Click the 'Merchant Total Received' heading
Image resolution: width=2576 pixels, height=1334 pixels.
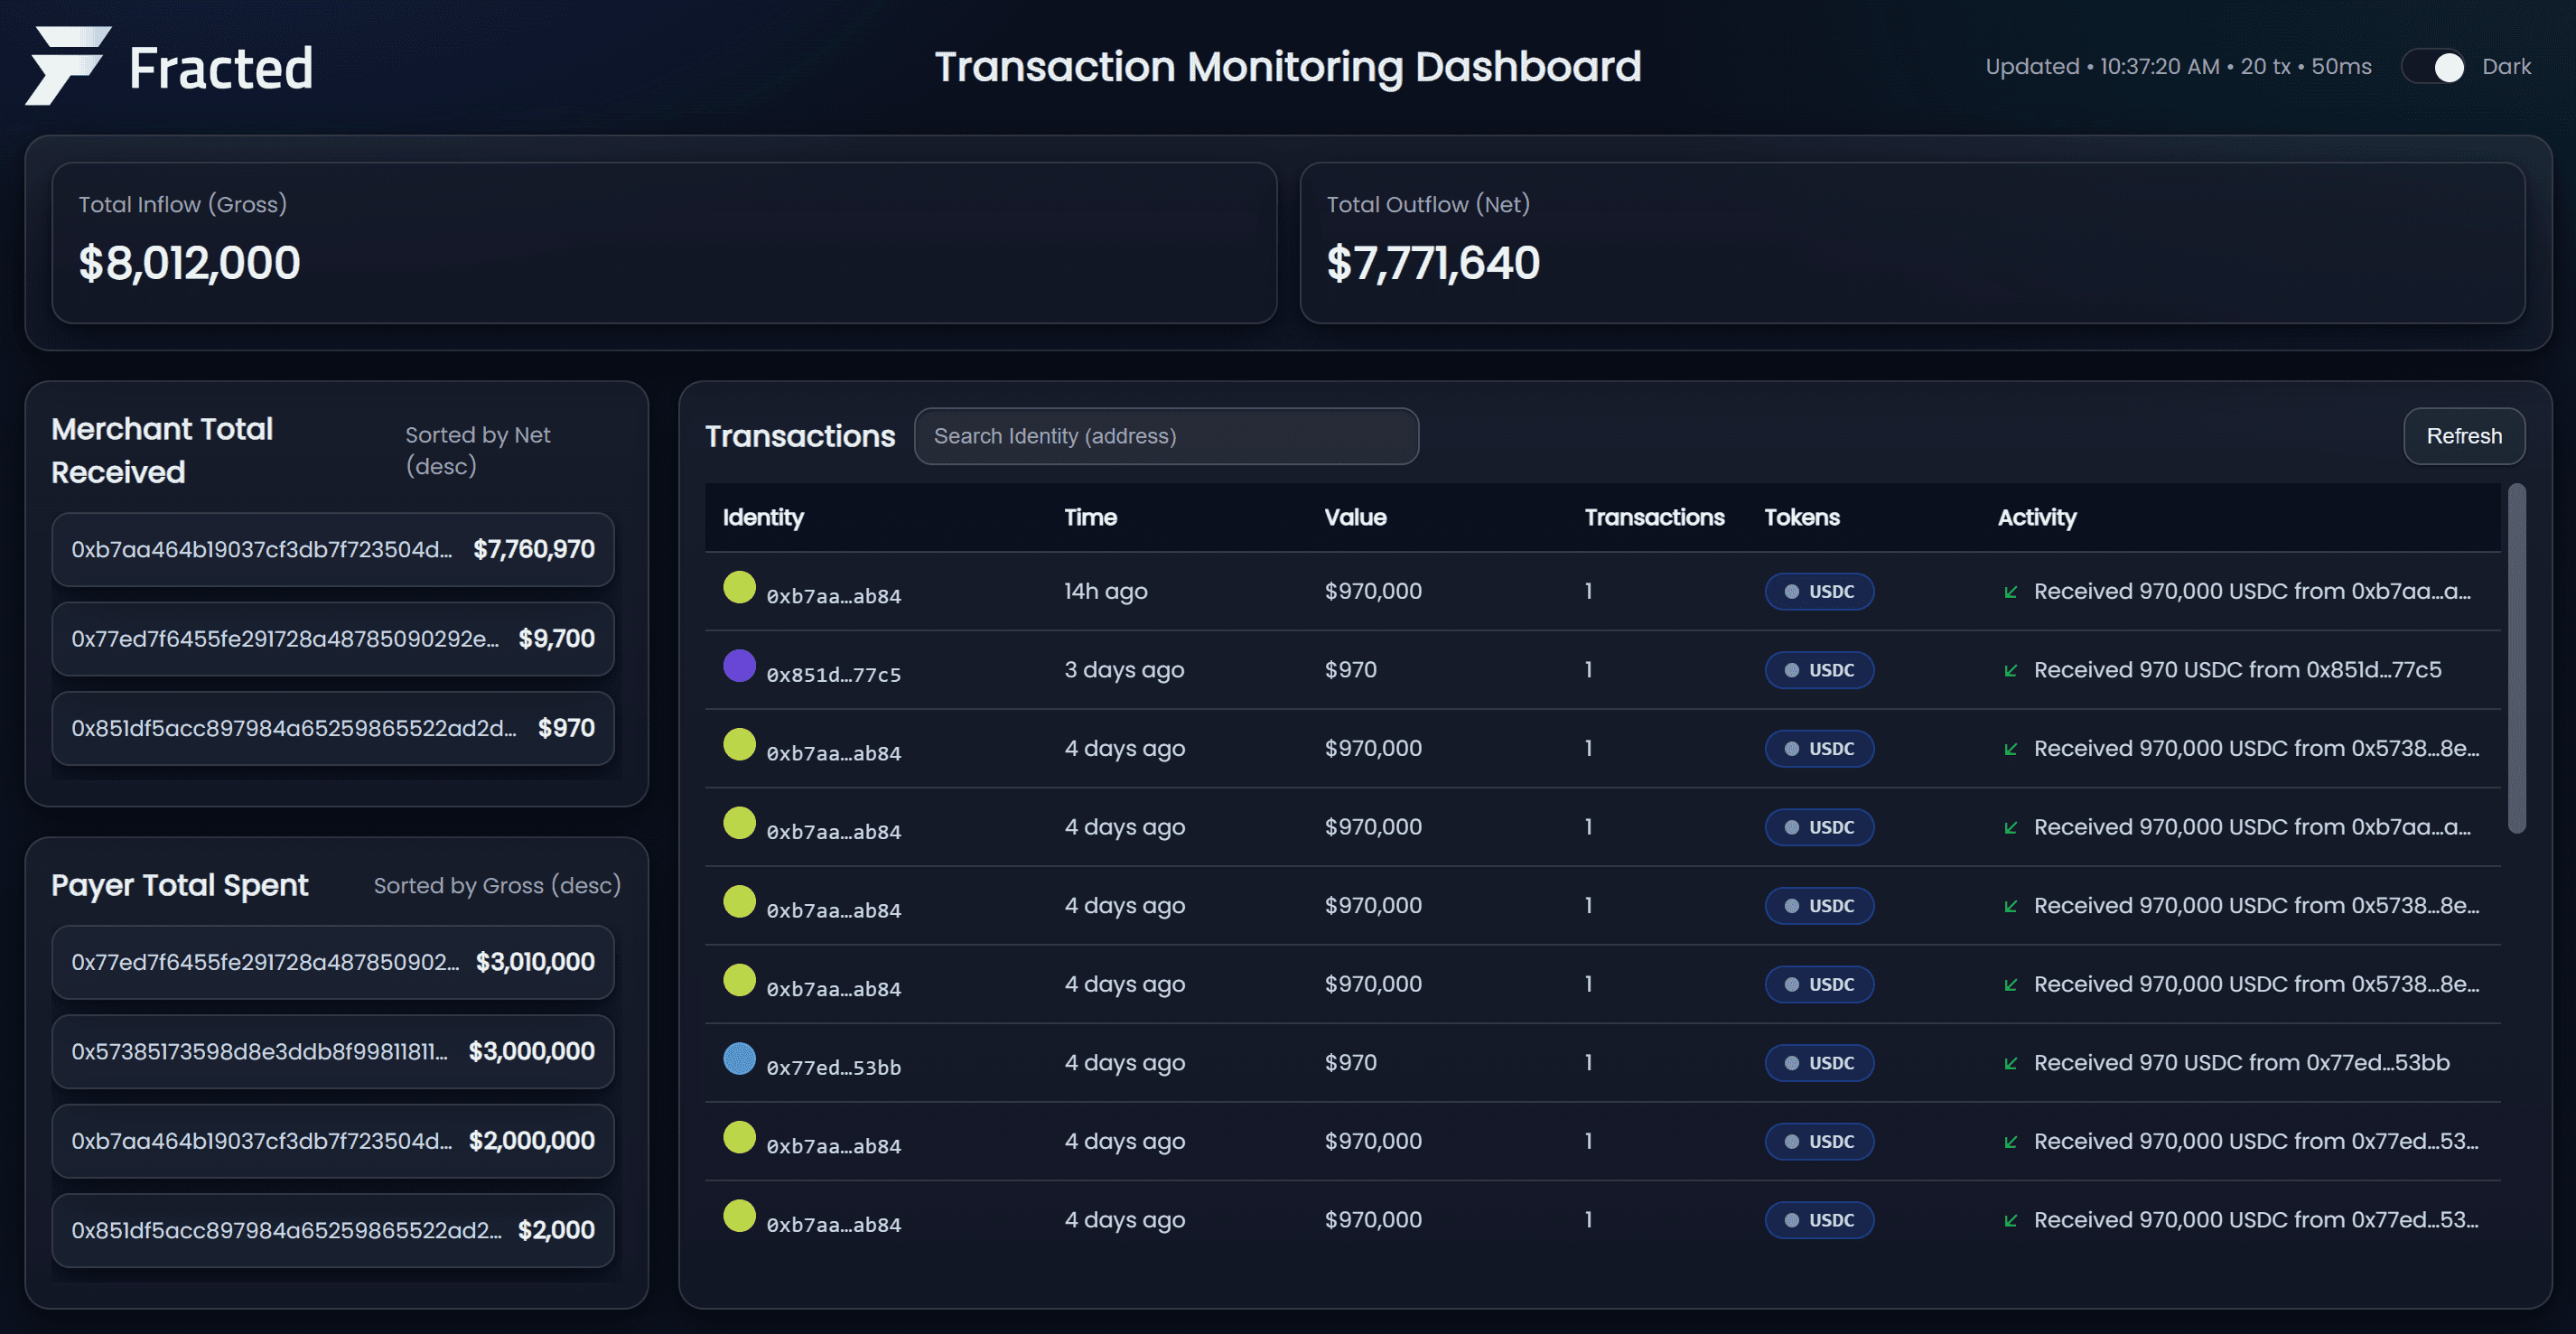162,450
